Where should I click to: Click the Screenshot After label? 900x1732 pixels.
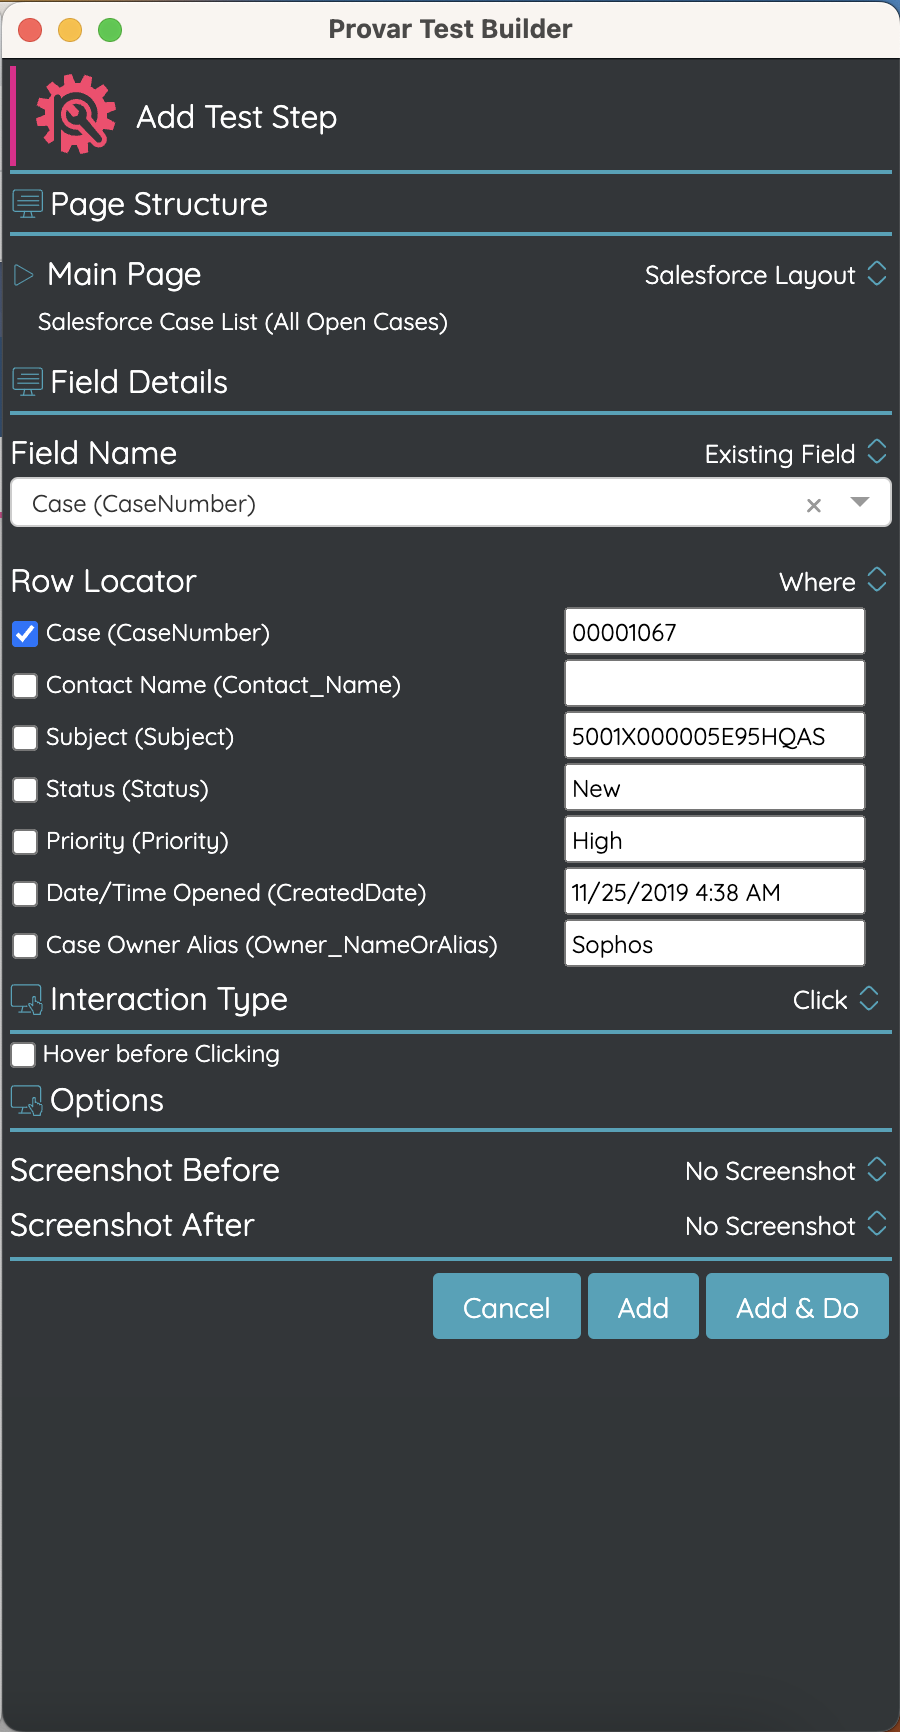pyautogui.click(x=133, y=1225)
